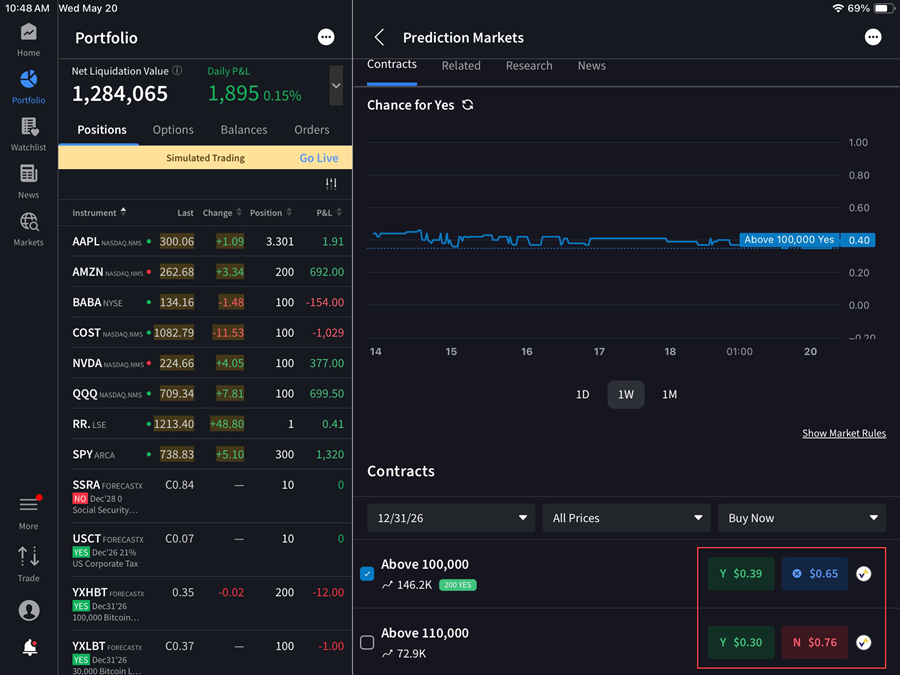Open the RR. LSE position row

205,424
